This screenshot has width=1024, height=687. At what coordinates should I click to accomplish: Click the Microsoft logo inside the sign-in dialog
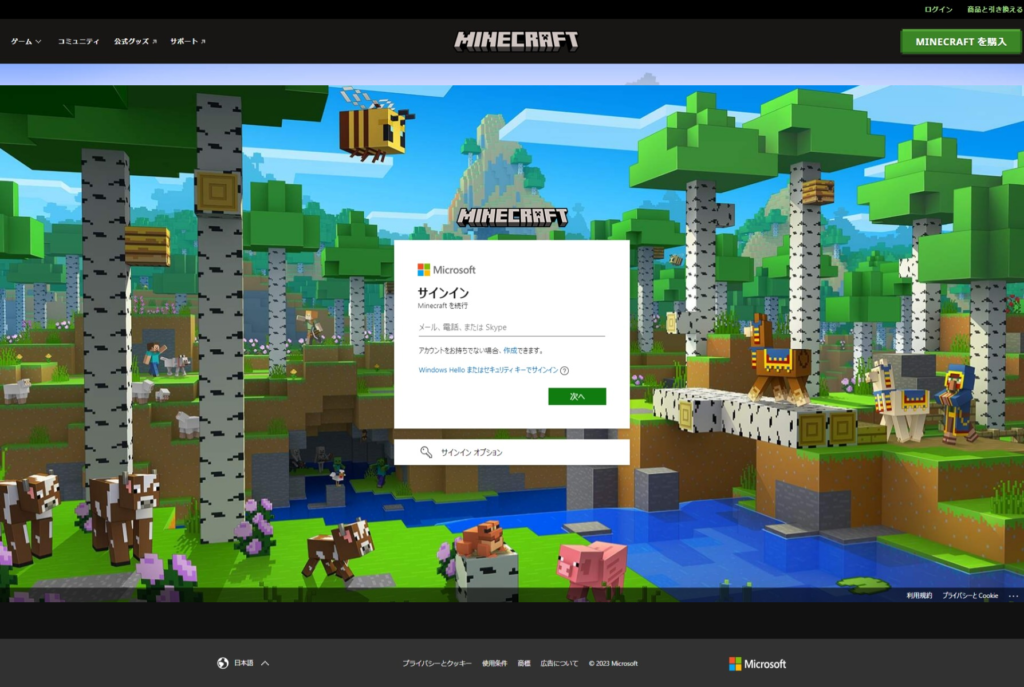447,270
